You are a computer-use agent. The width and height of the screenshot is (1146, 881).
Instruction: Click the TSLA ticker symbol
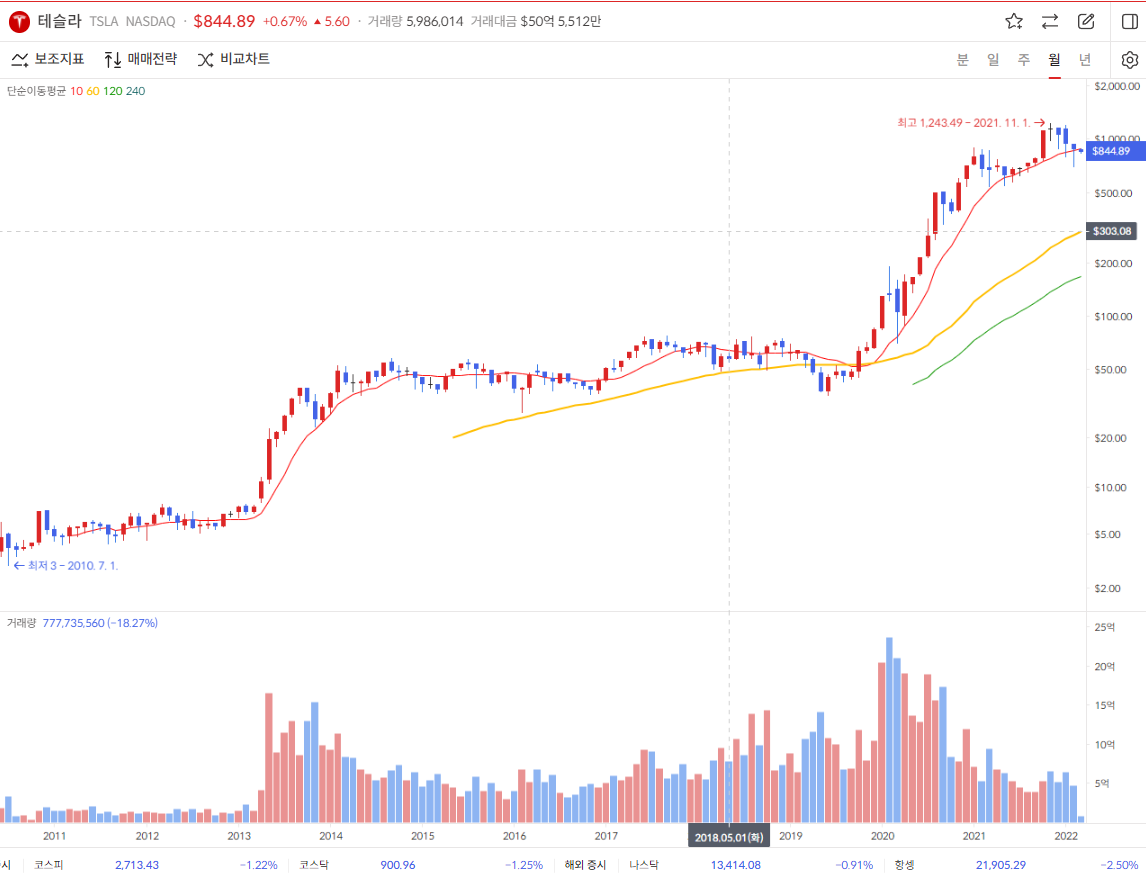[104, 22]
